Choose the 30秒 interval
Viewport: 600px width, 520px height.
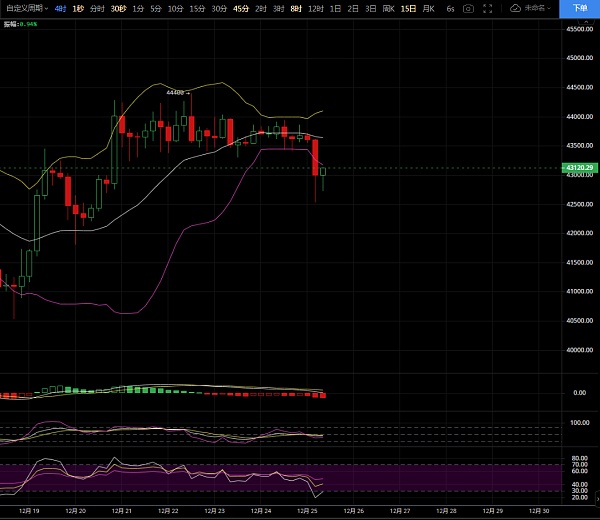tap(119, 8)
